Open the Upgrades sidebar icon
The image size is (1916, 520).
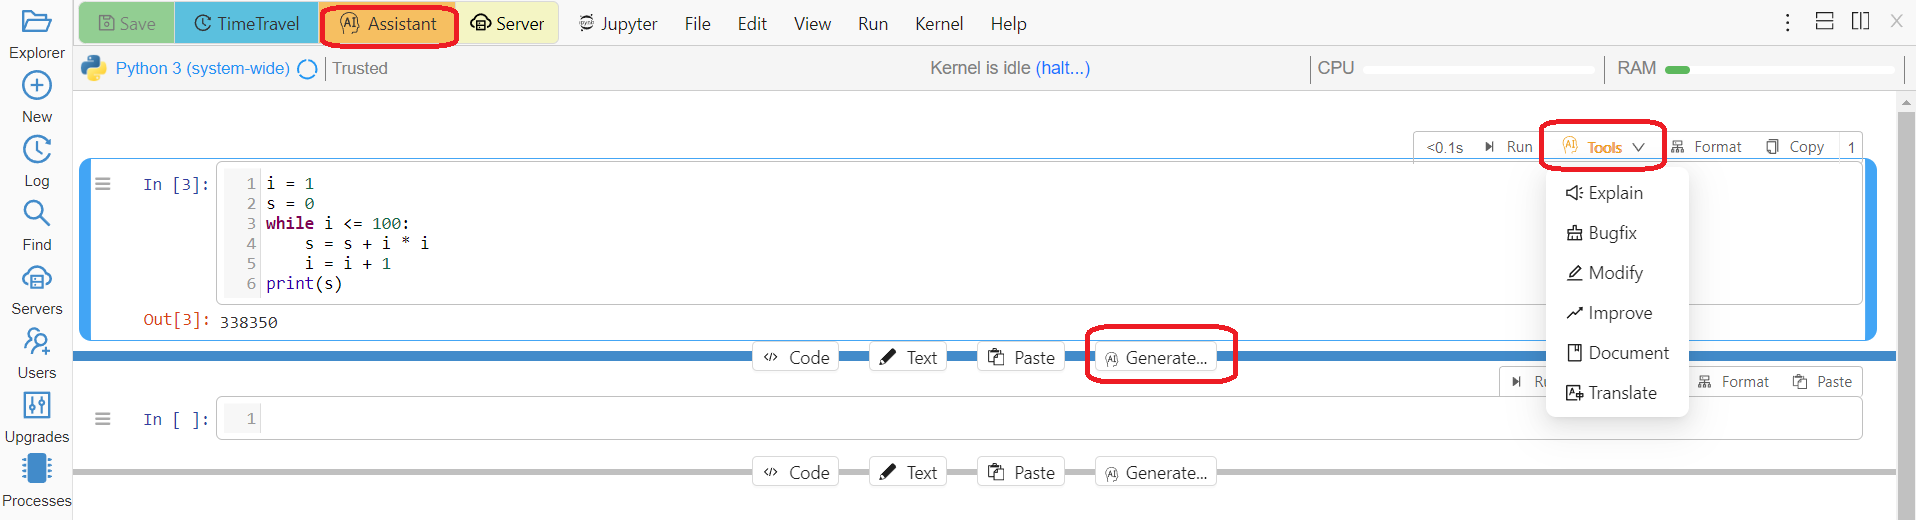point(37,405)
